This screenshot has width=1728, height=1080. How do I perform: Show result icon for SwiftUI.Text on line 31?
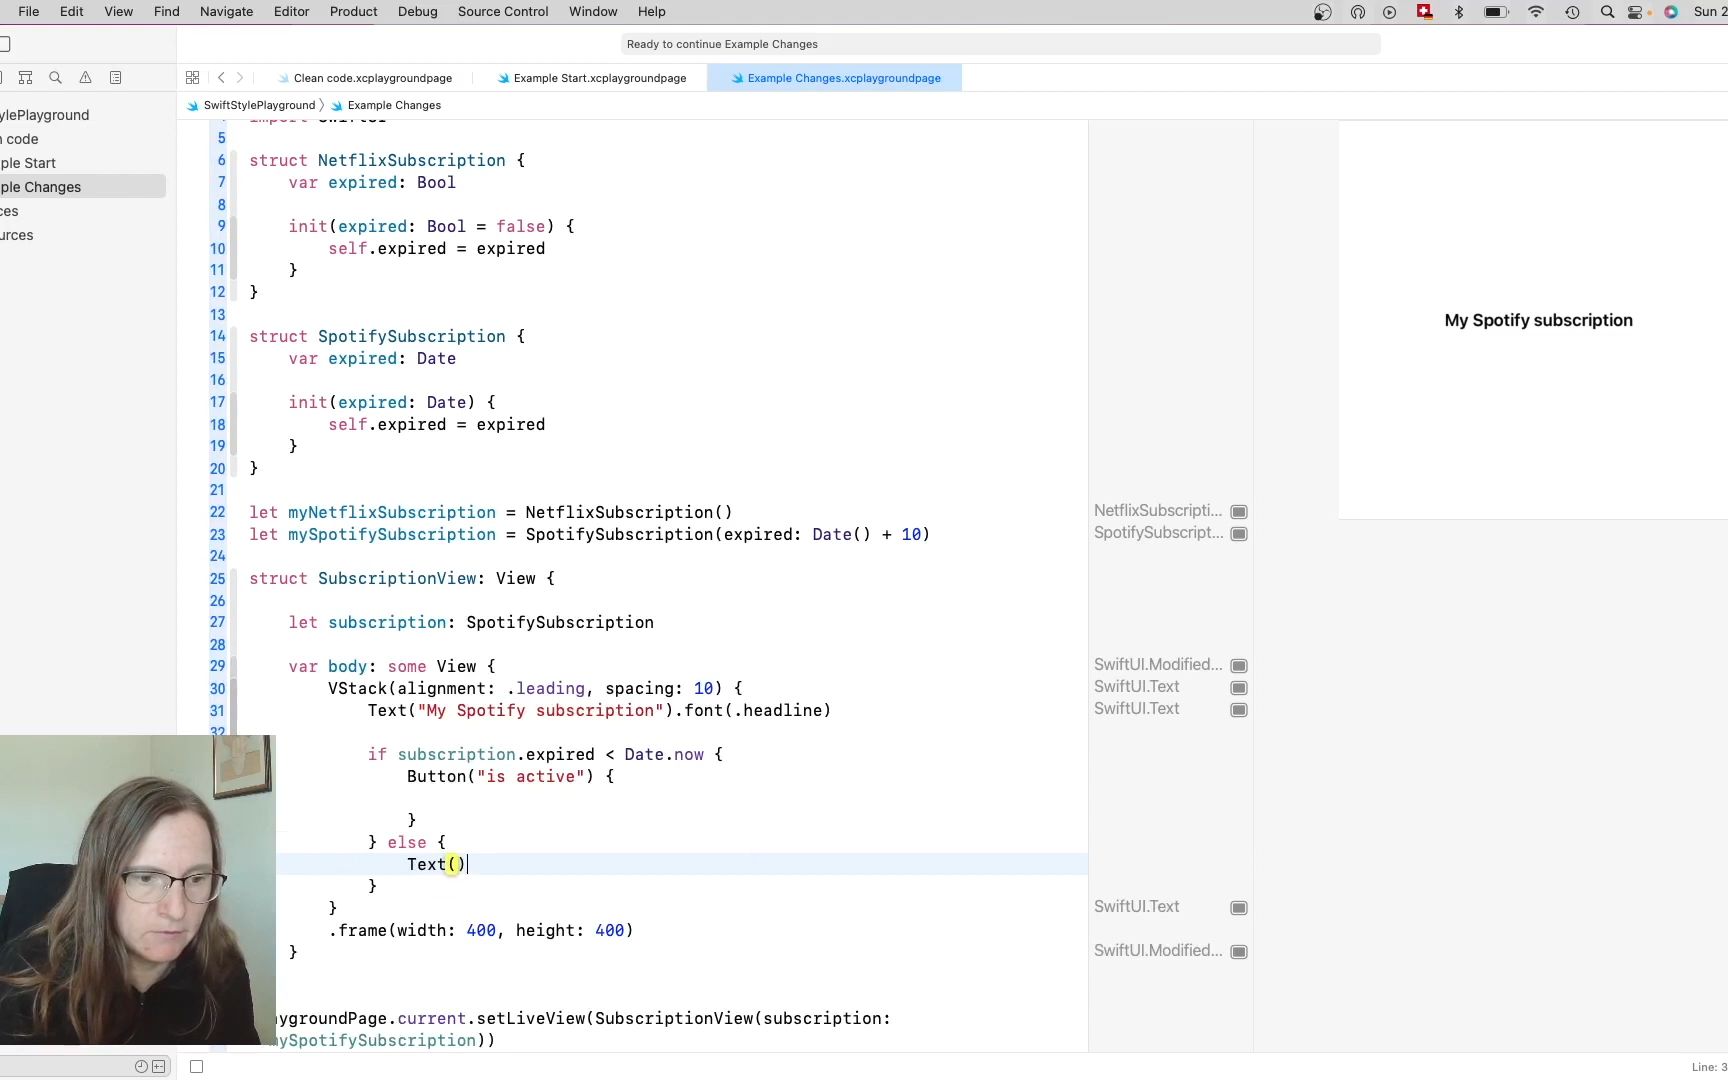[1239, 710]
